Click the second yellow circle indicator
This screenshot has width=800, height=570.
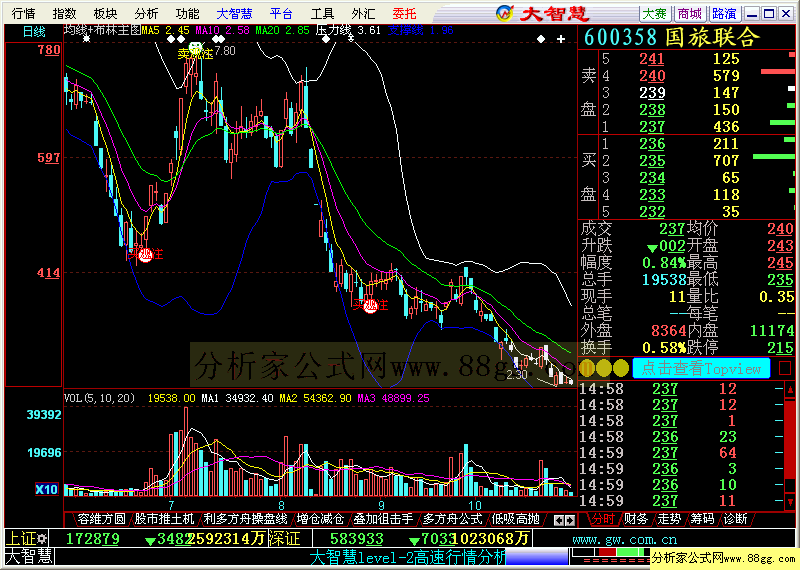[x=604, y=368]
